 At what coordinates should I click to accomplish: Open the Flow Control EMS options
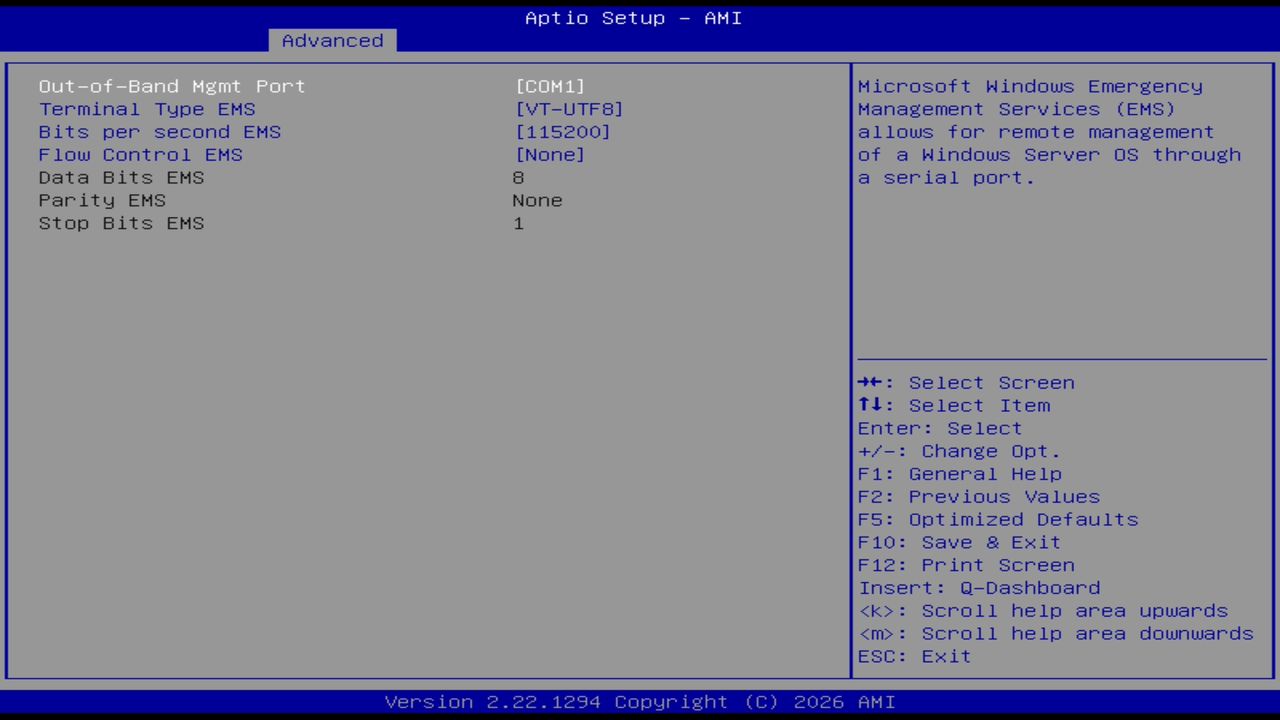(x=140, y=154)
